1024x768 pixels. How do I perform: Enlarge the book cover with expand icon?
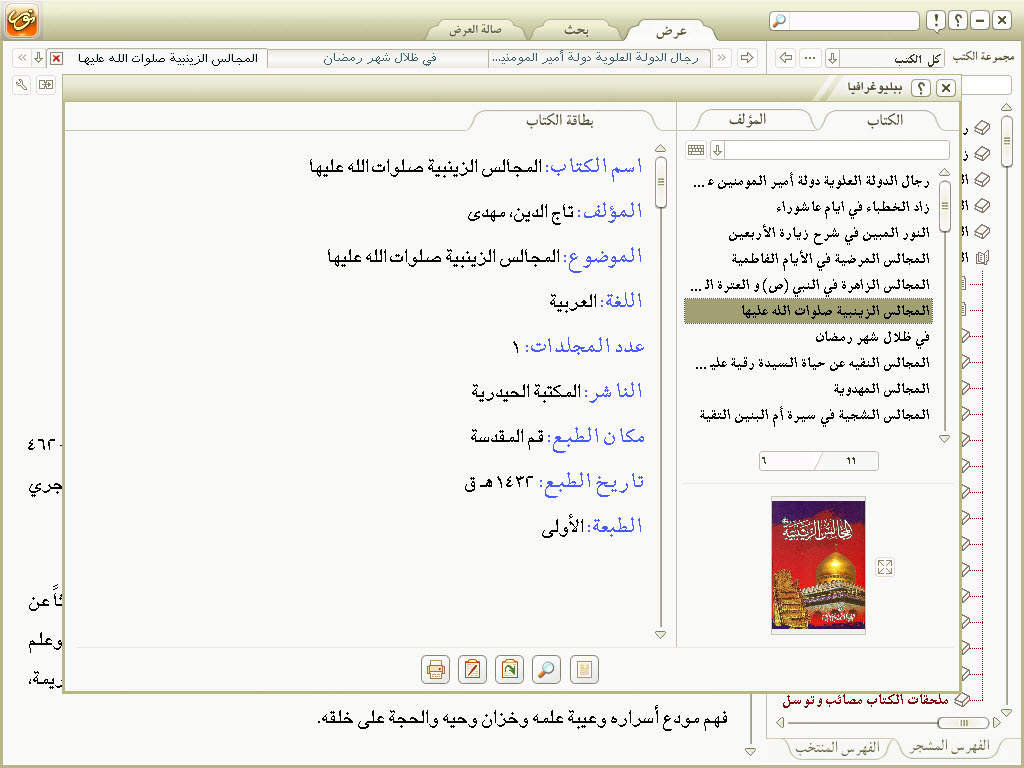coord(884,567)
